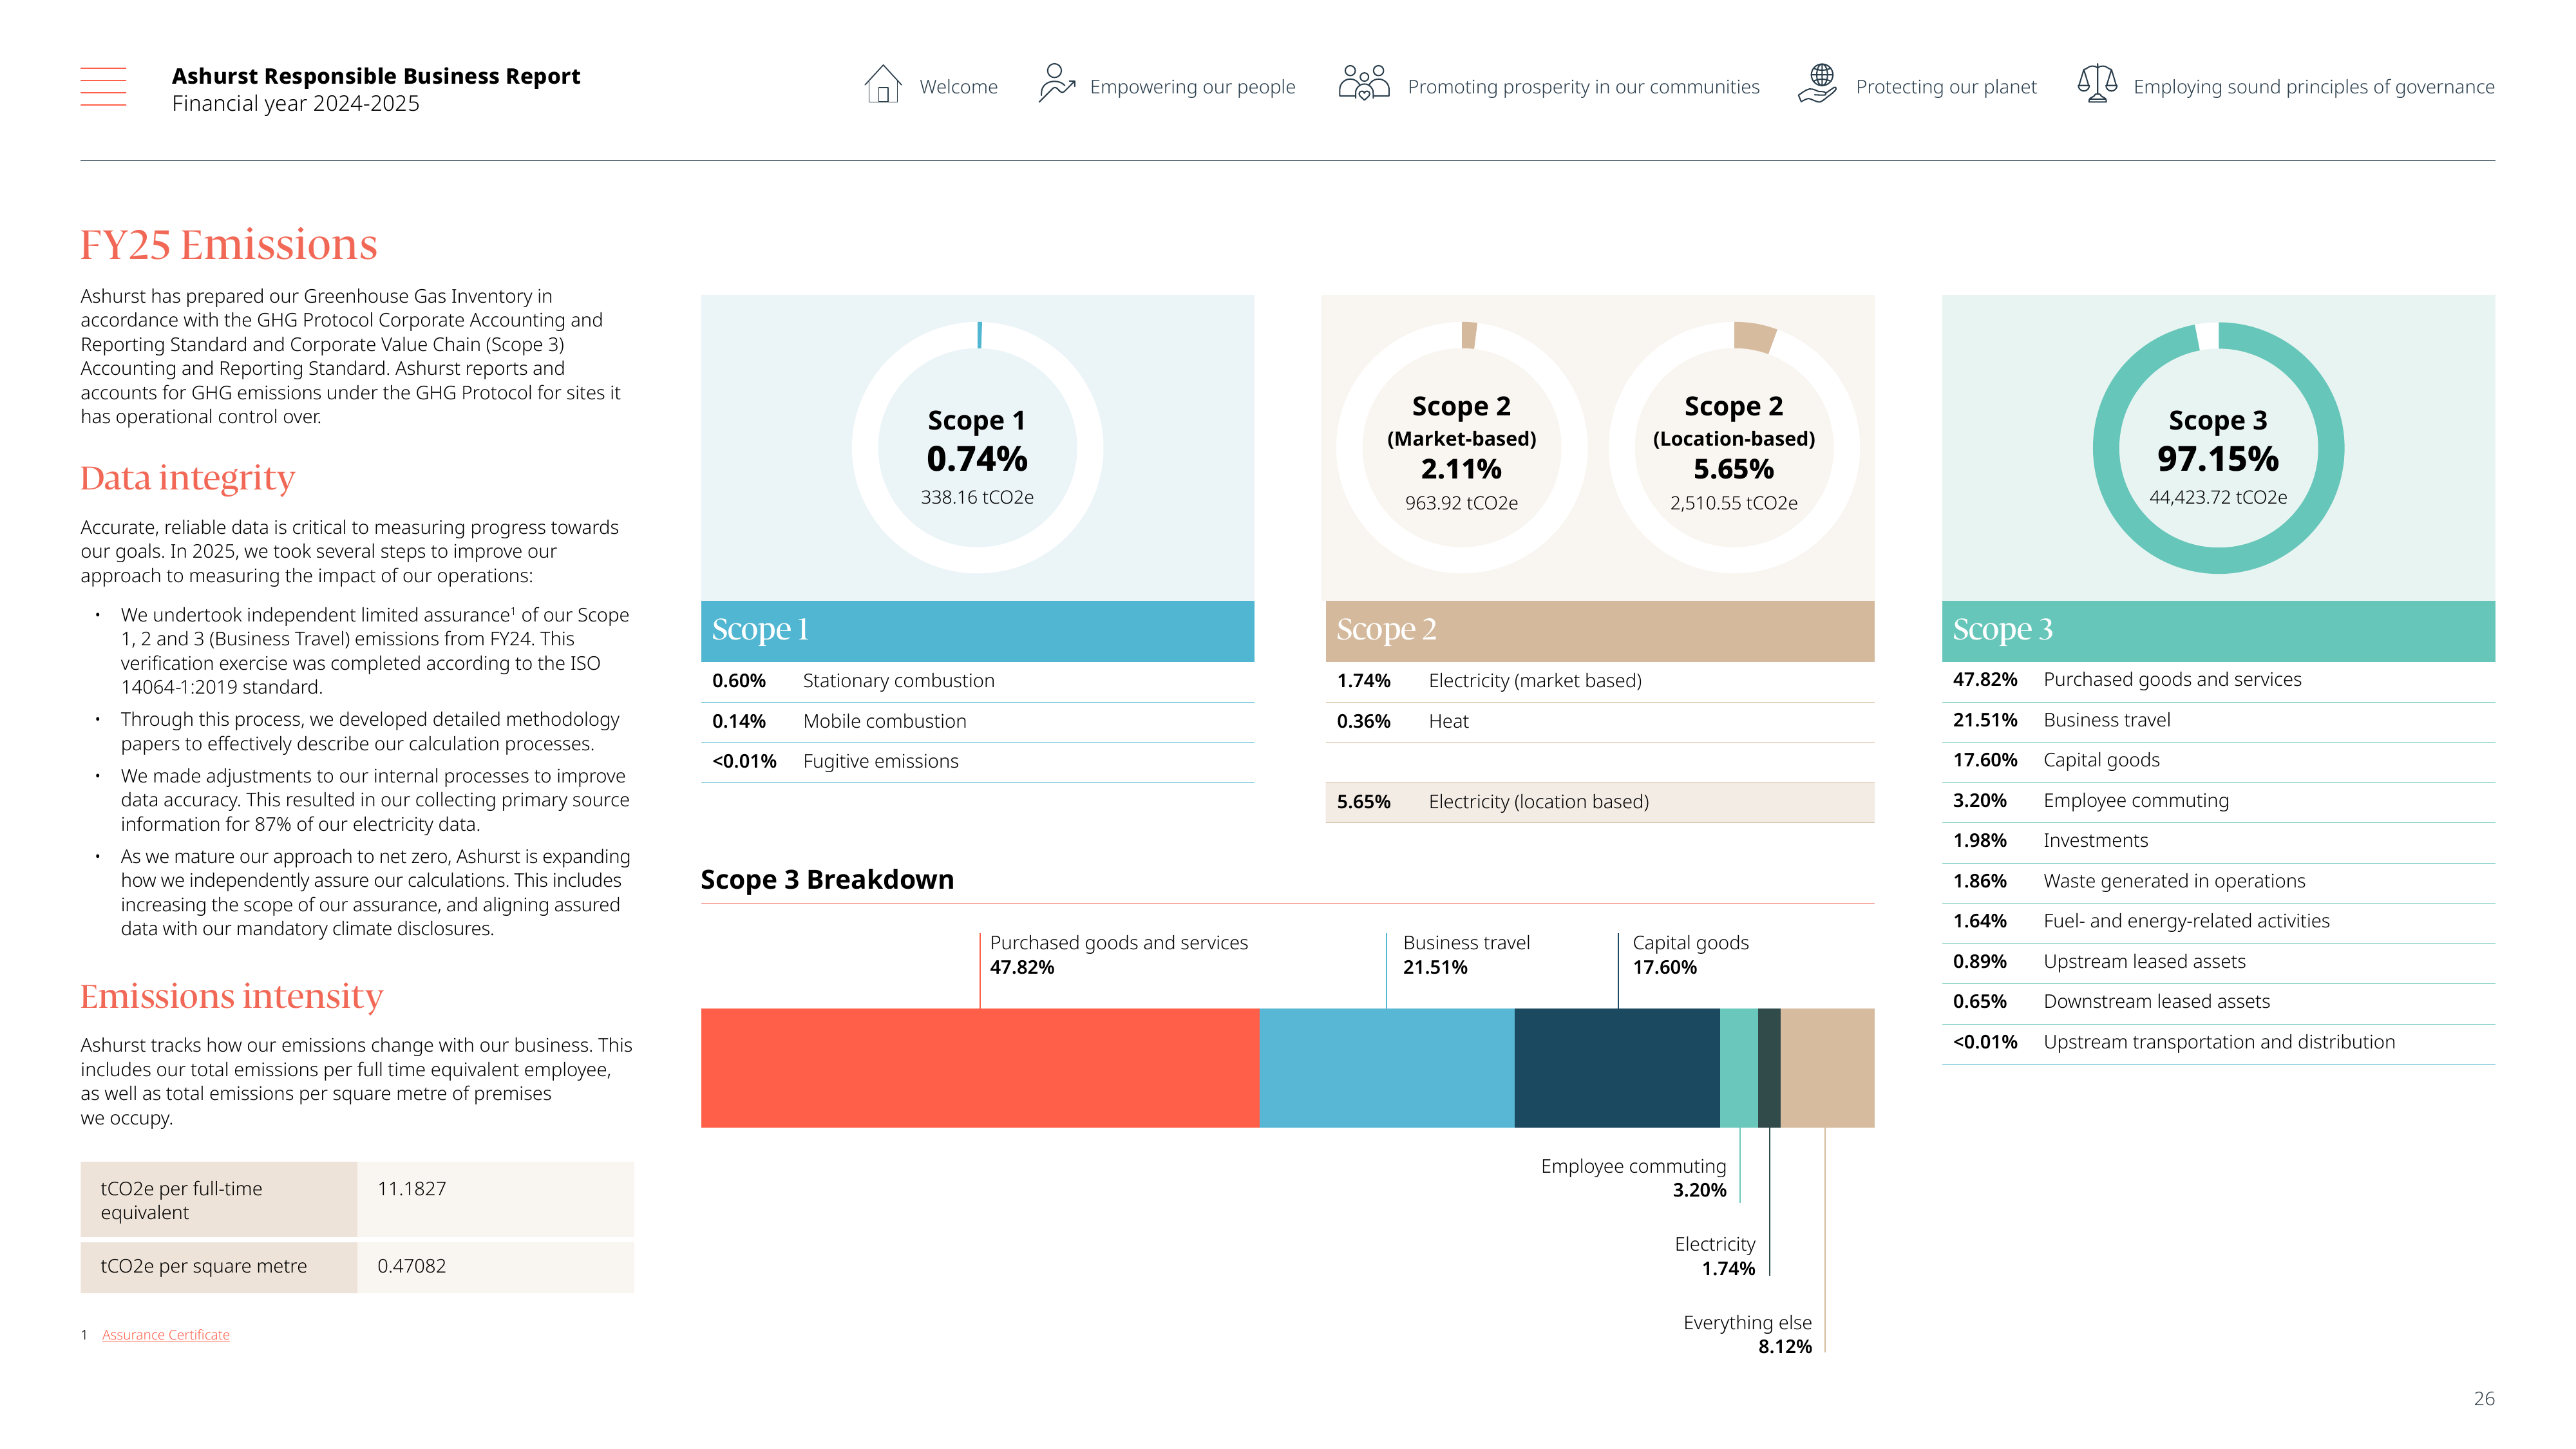Image resolution: width=2576 pixels, height=1449 pixels.
Task: Click the Scope 2 Market-based donut chart
Action: [1461, 447]
